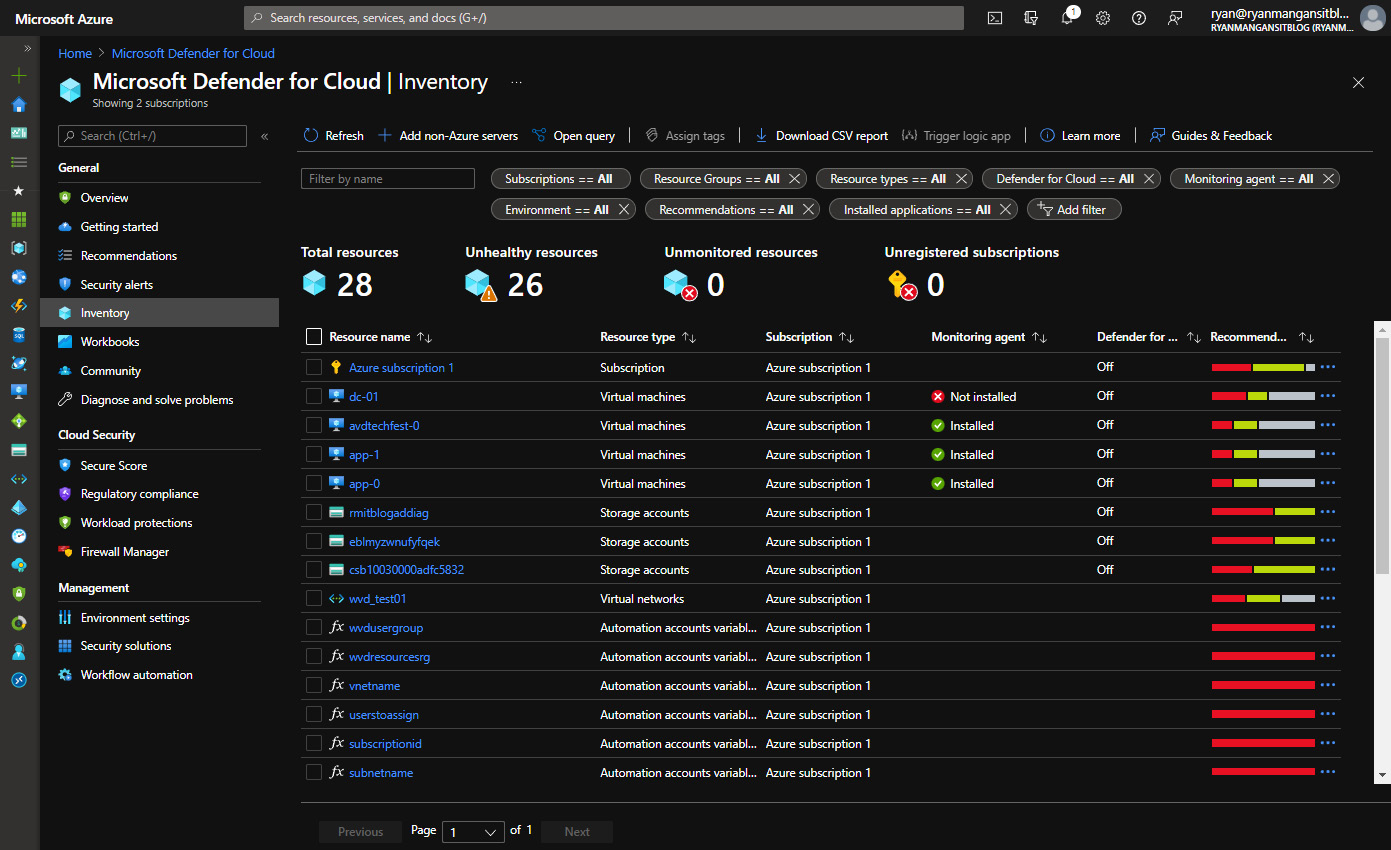The height and width of the screenshot is (850, 1391).
Task: Open SQL databases icon in left rail
Action: [19, 335]
